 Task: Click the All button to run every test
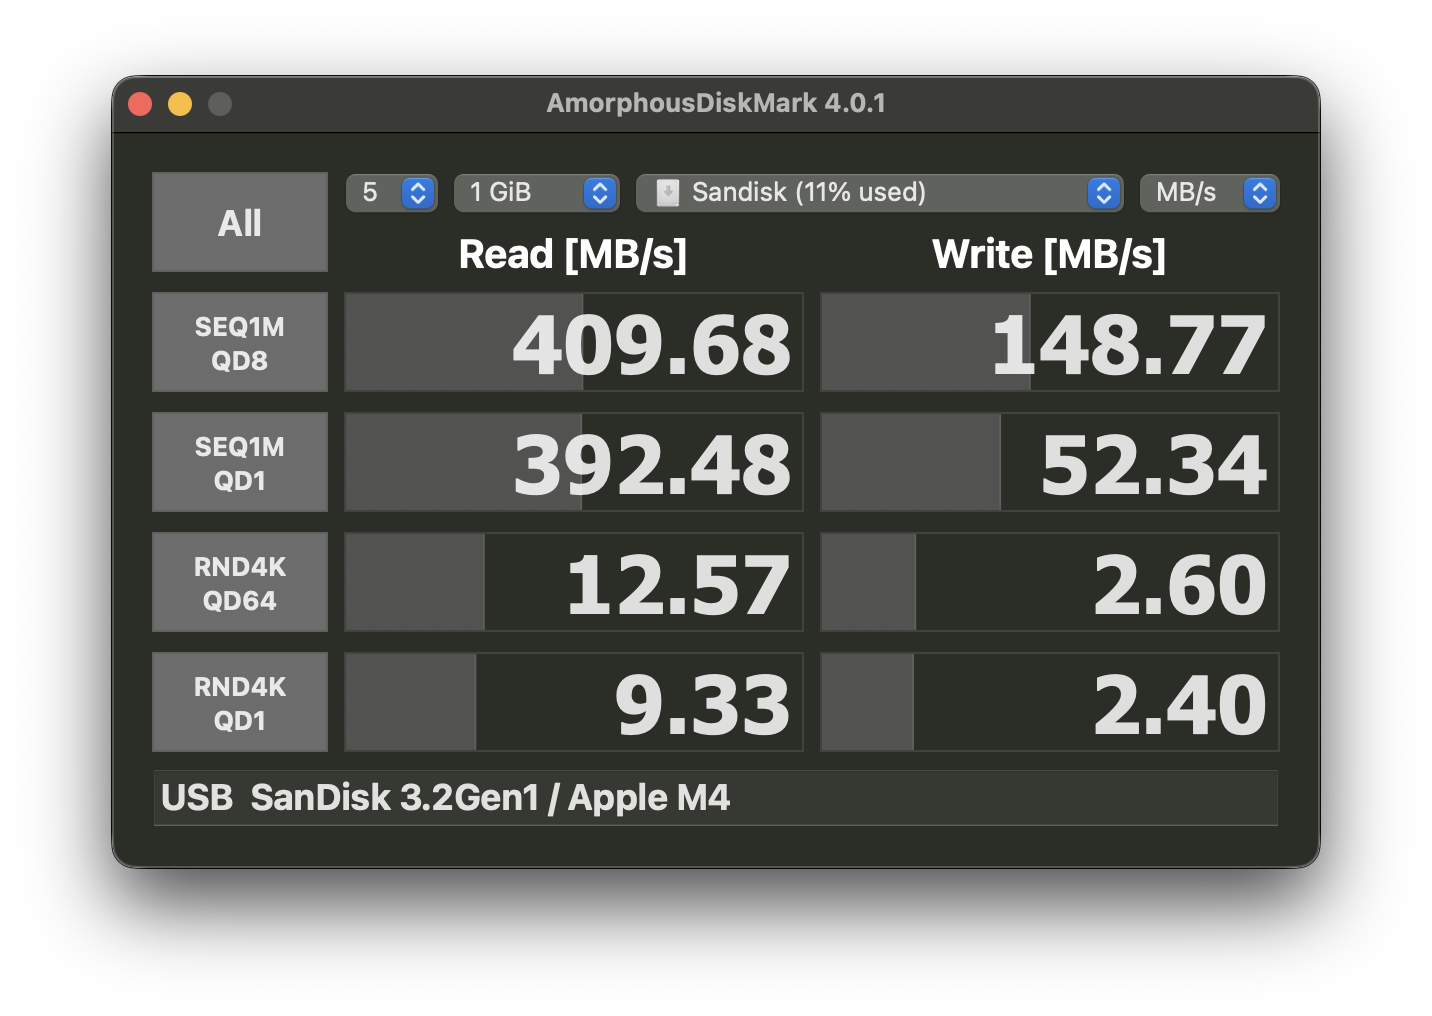pos(240,222)
